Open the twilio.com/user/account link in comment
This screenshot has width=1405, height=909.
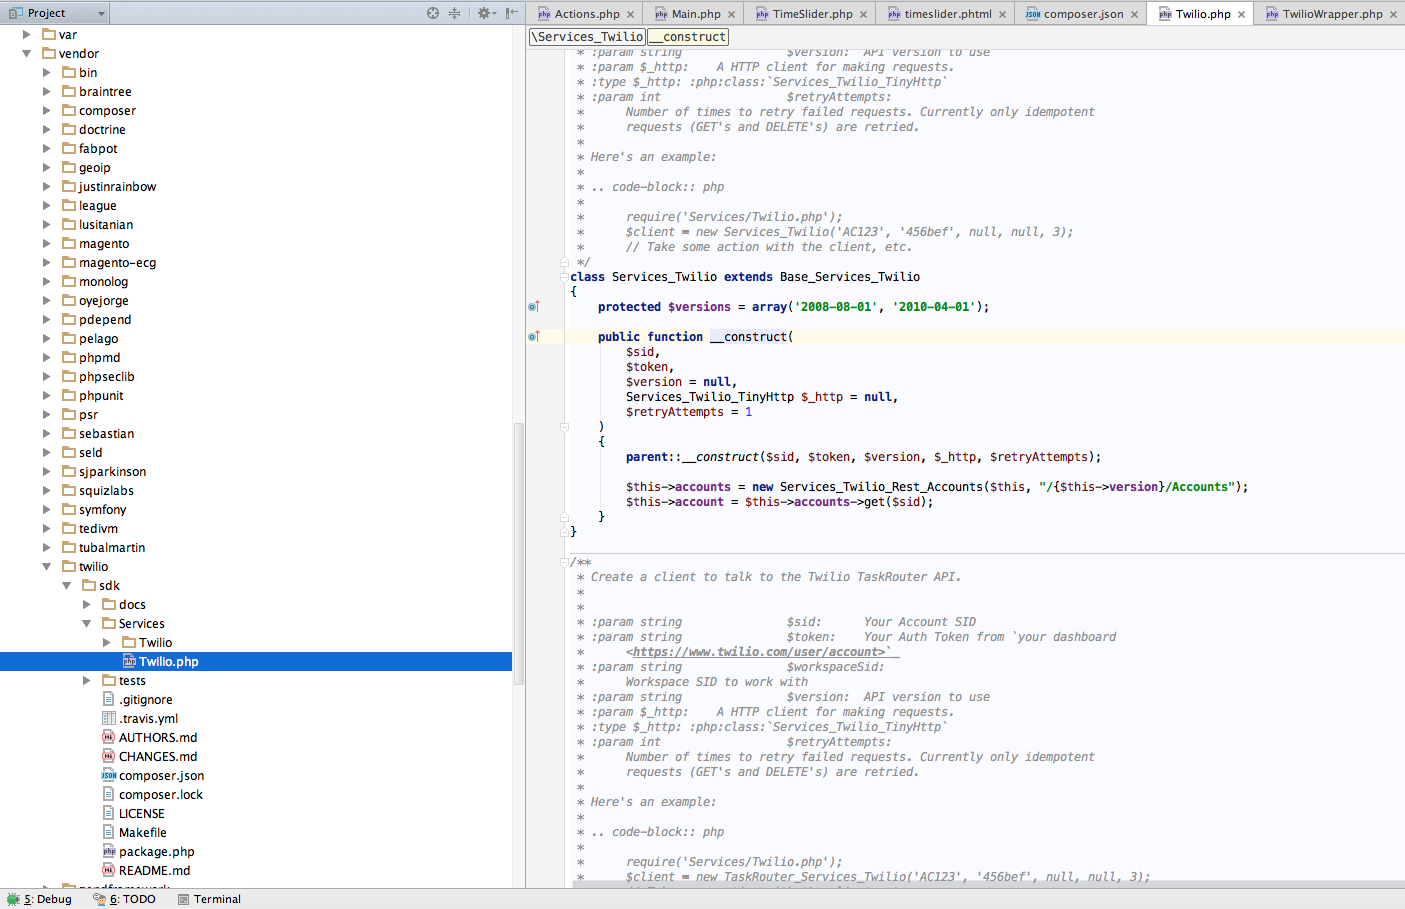tap(759, 652)
